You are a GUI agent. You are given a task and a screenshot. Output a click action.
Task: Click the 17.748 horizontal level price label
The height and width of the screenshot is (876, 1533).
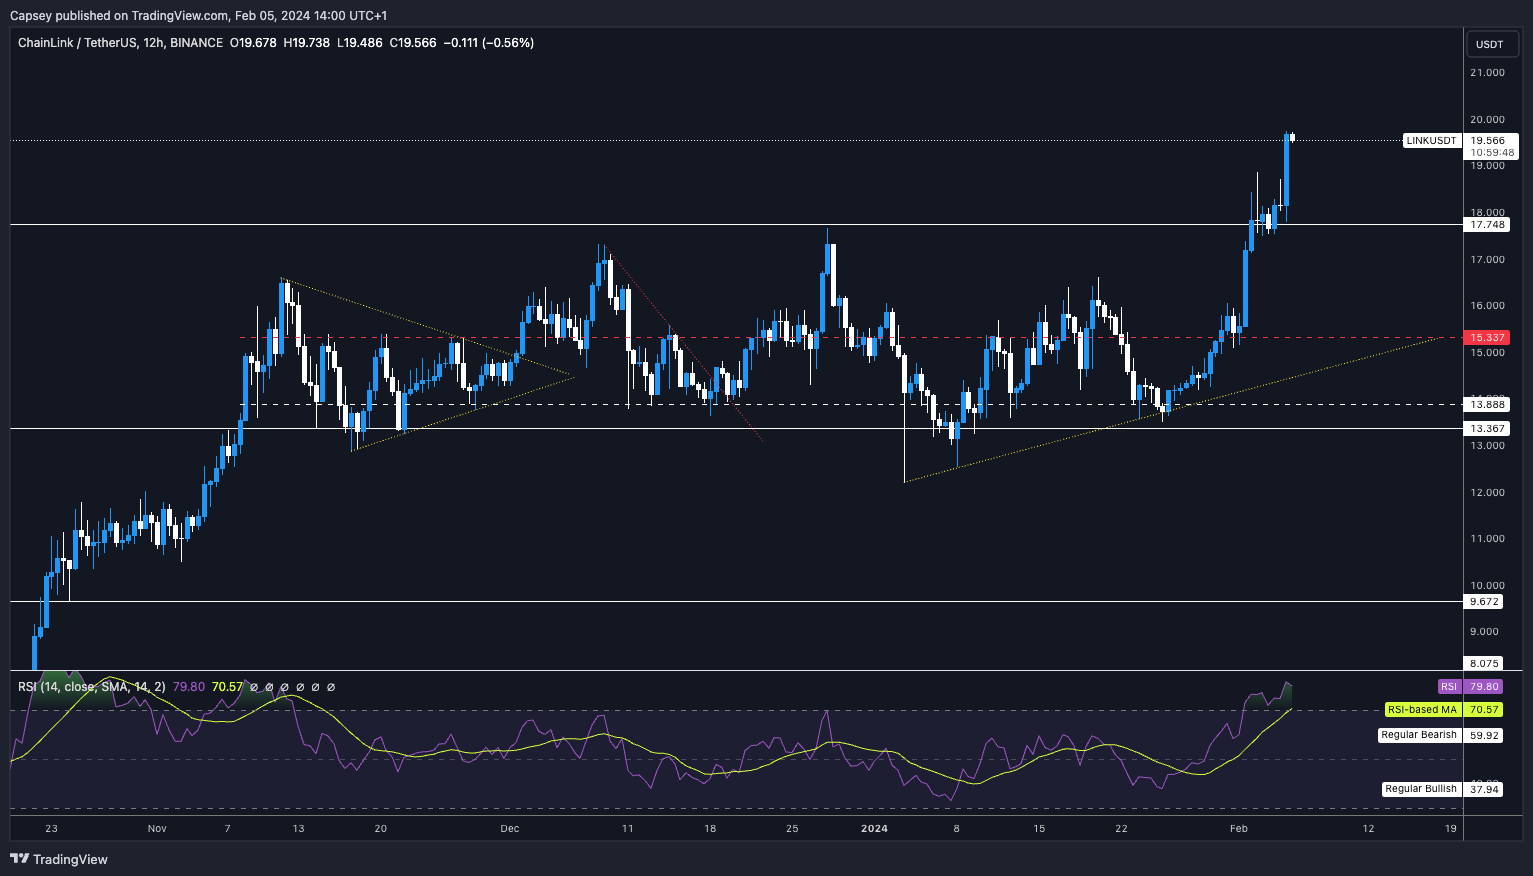click(x=1487, y=225)
